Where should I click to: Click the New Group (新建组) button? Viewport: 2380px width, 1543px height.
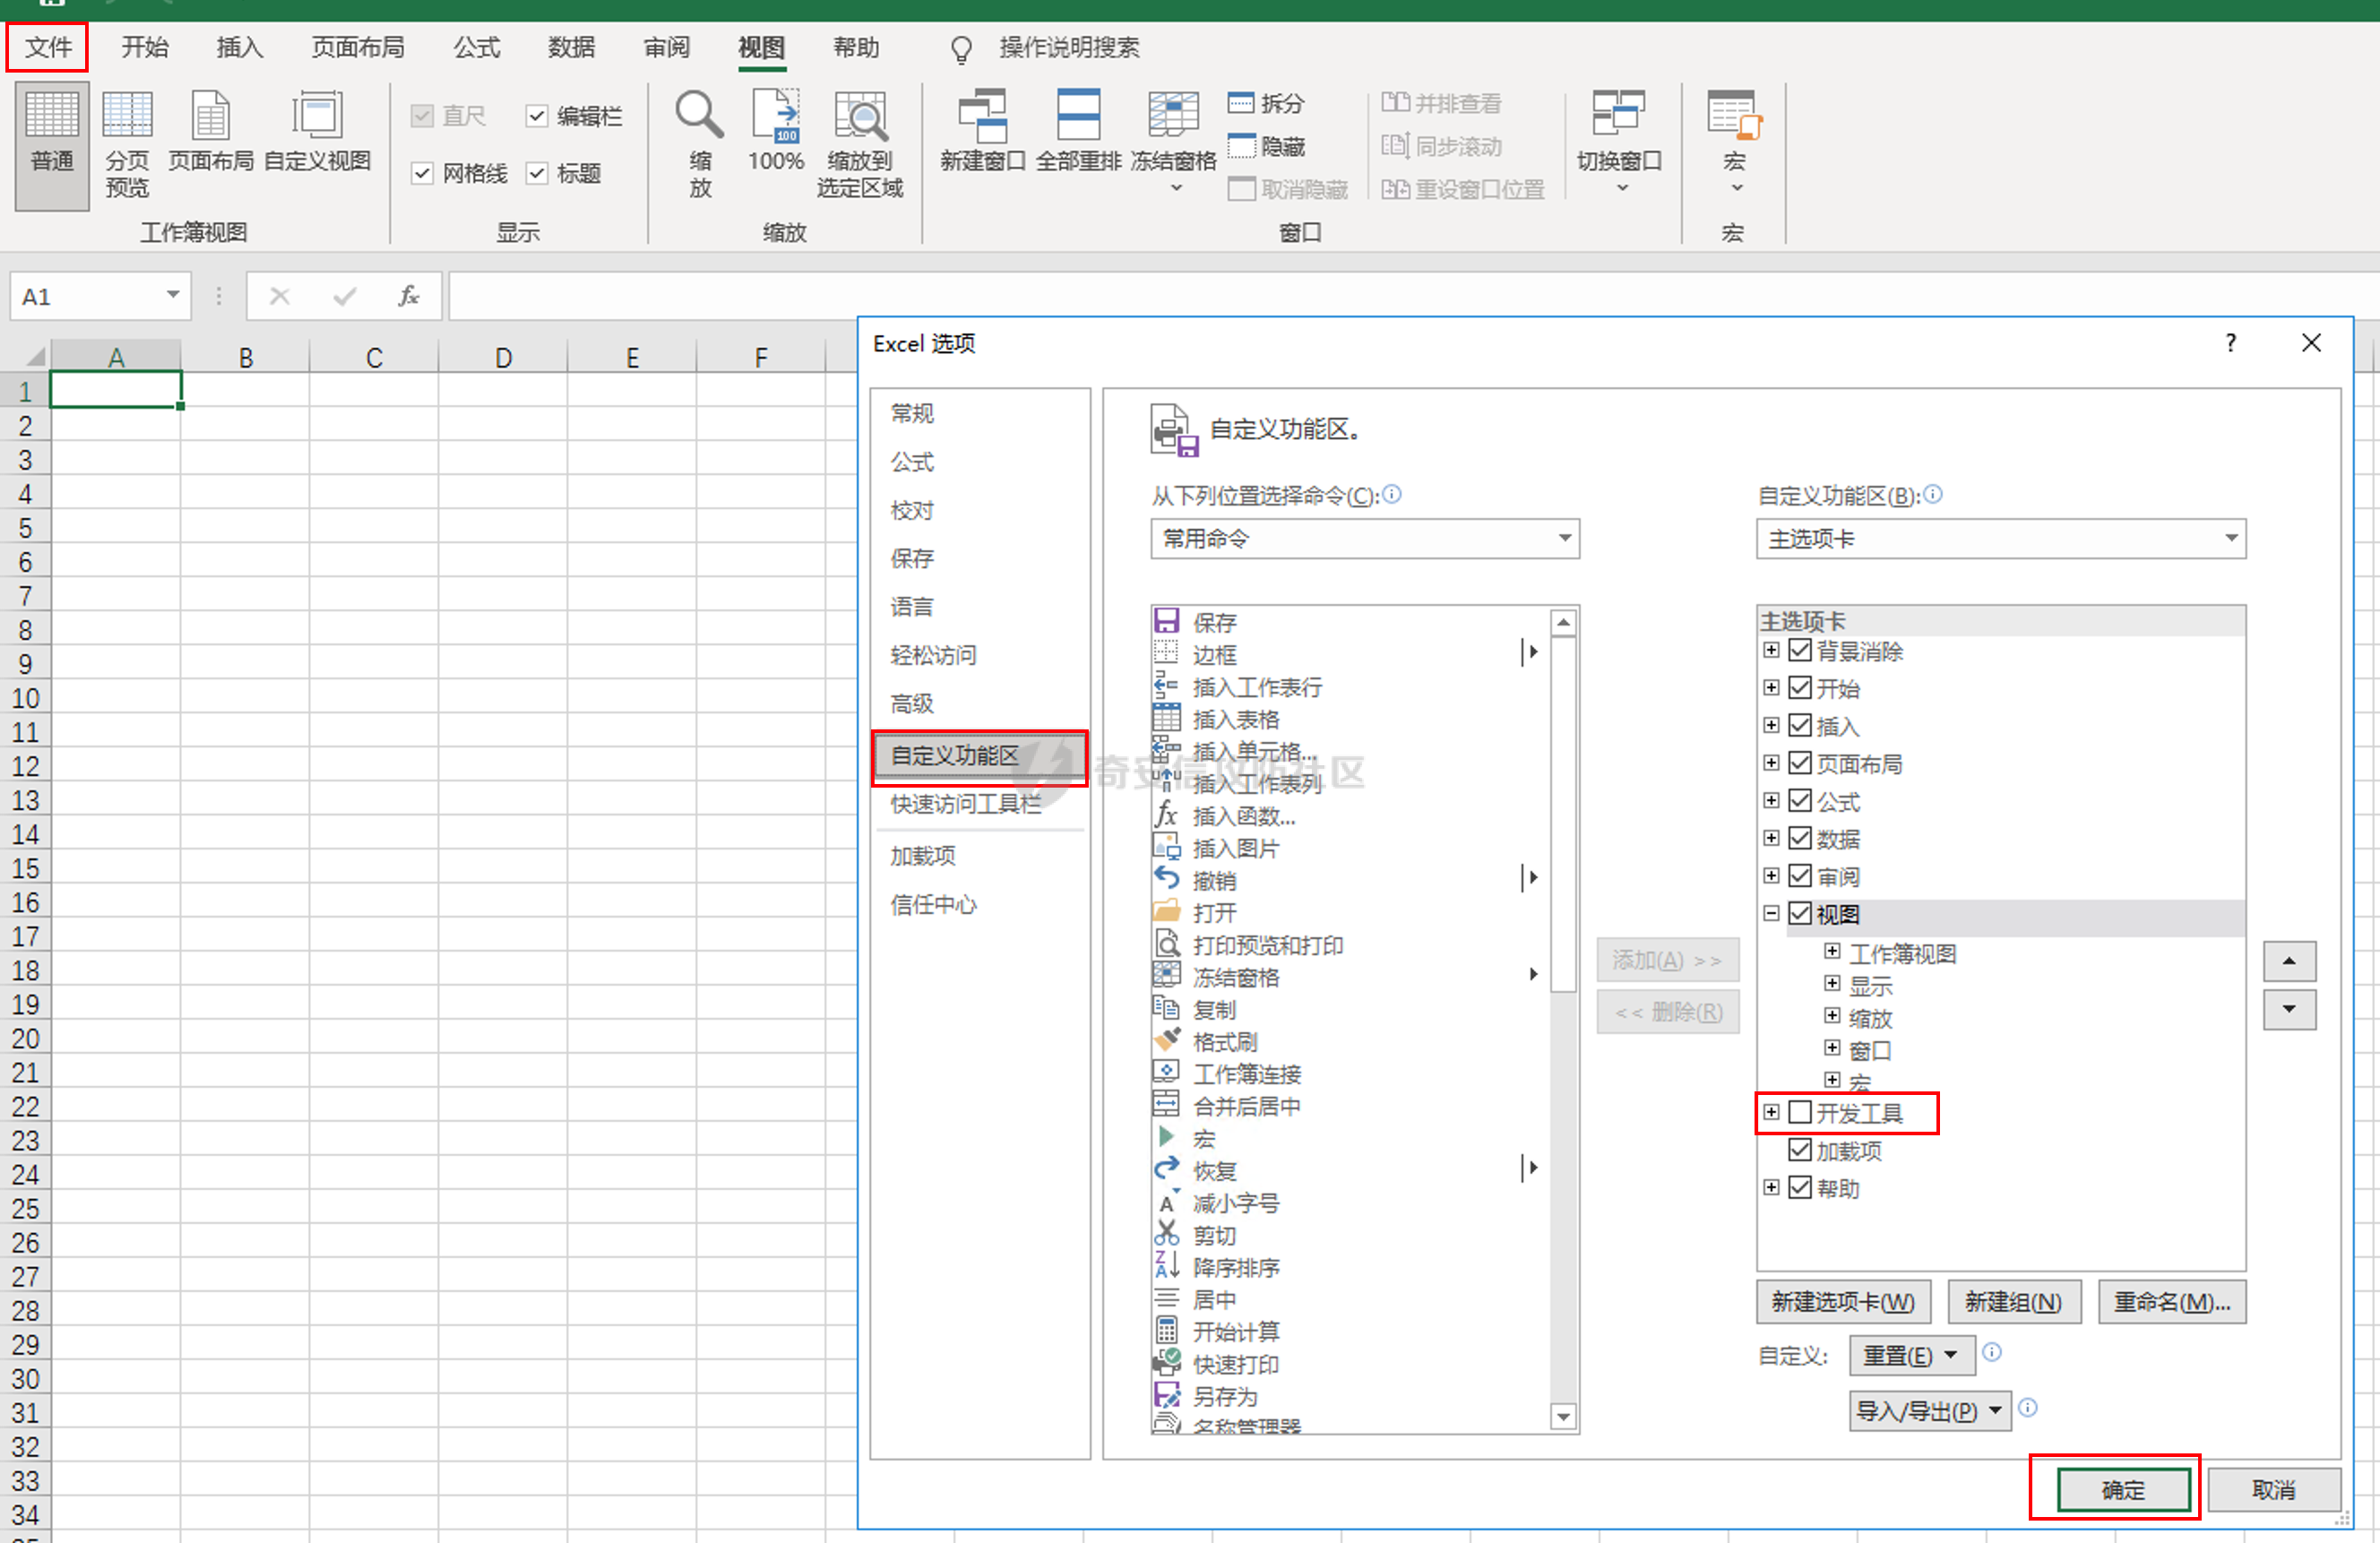point(2014,1301)
